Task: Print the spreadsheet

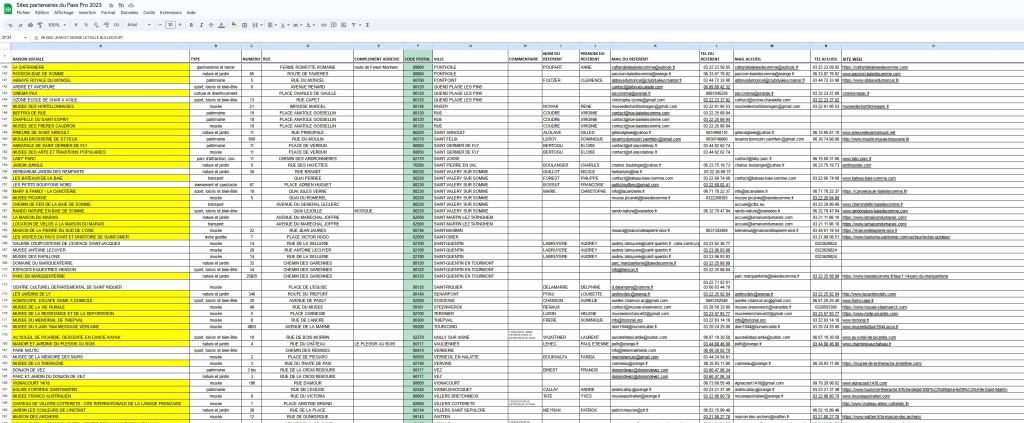Action: pyautogui.click(x=30, y=25)
